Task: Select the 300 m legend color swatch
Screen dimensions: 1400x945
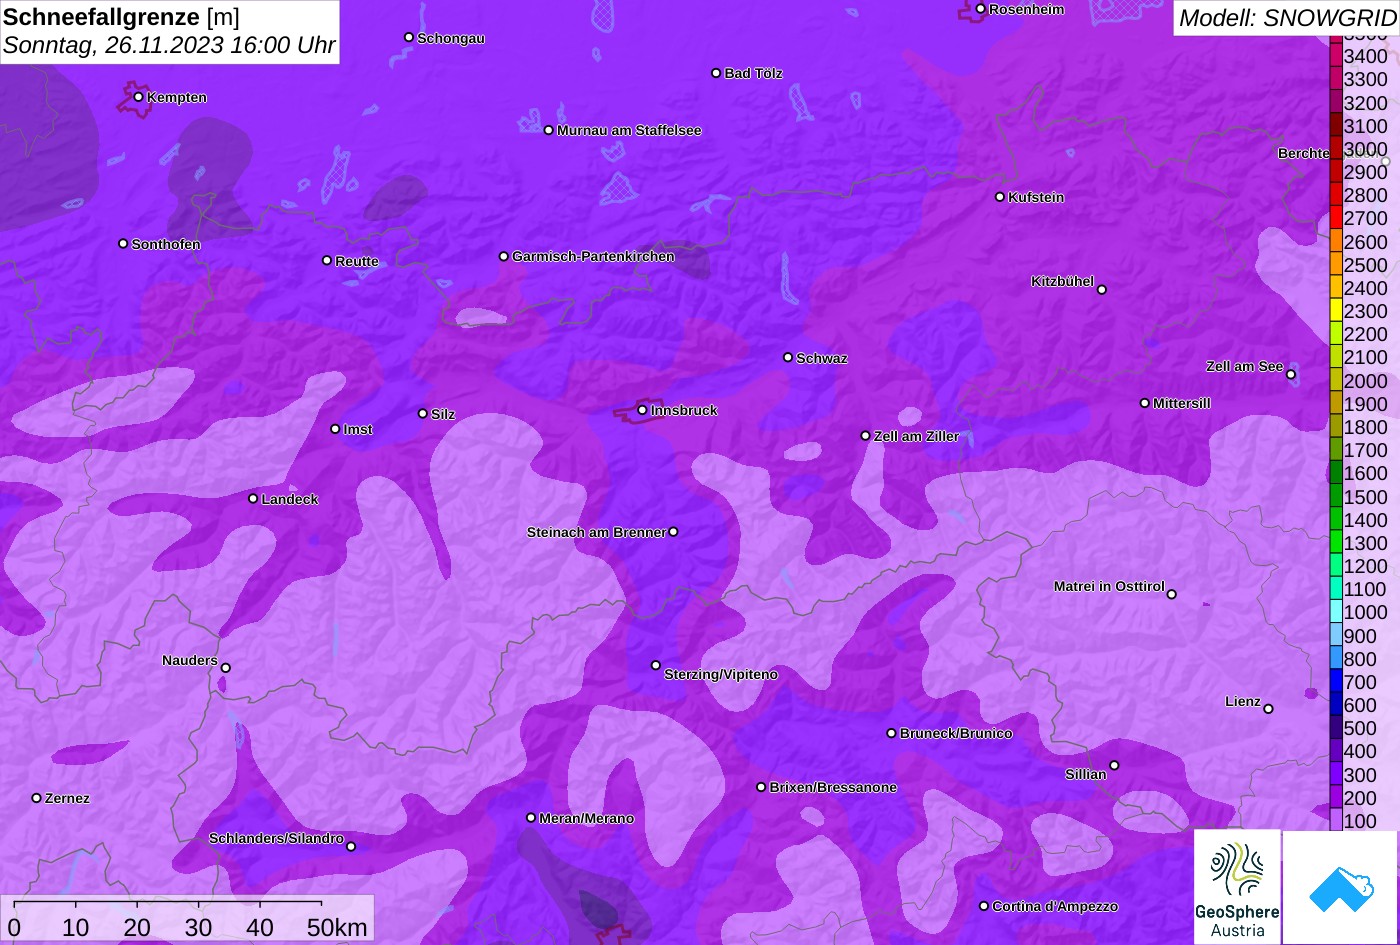Action: (1335, 774)
